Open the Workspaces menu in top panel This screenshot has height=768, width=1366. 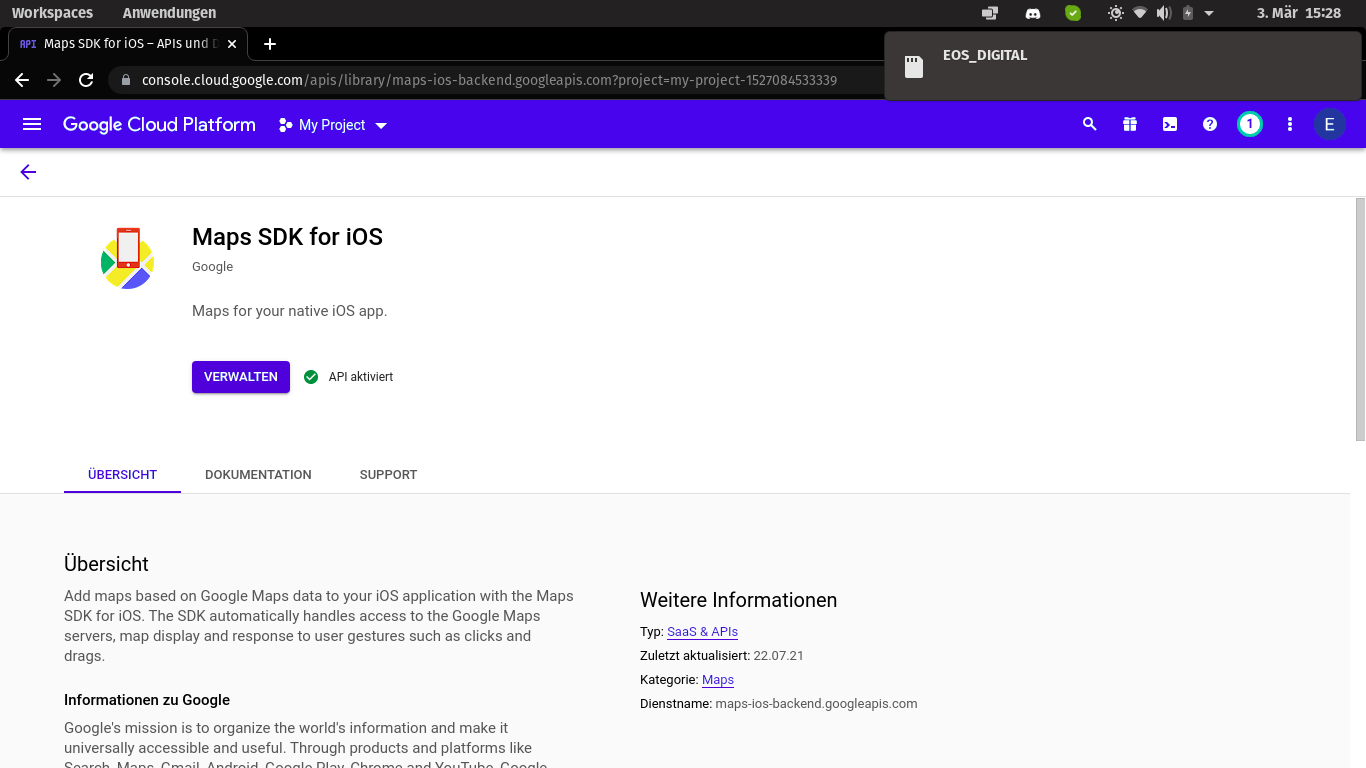click(52, 13)
